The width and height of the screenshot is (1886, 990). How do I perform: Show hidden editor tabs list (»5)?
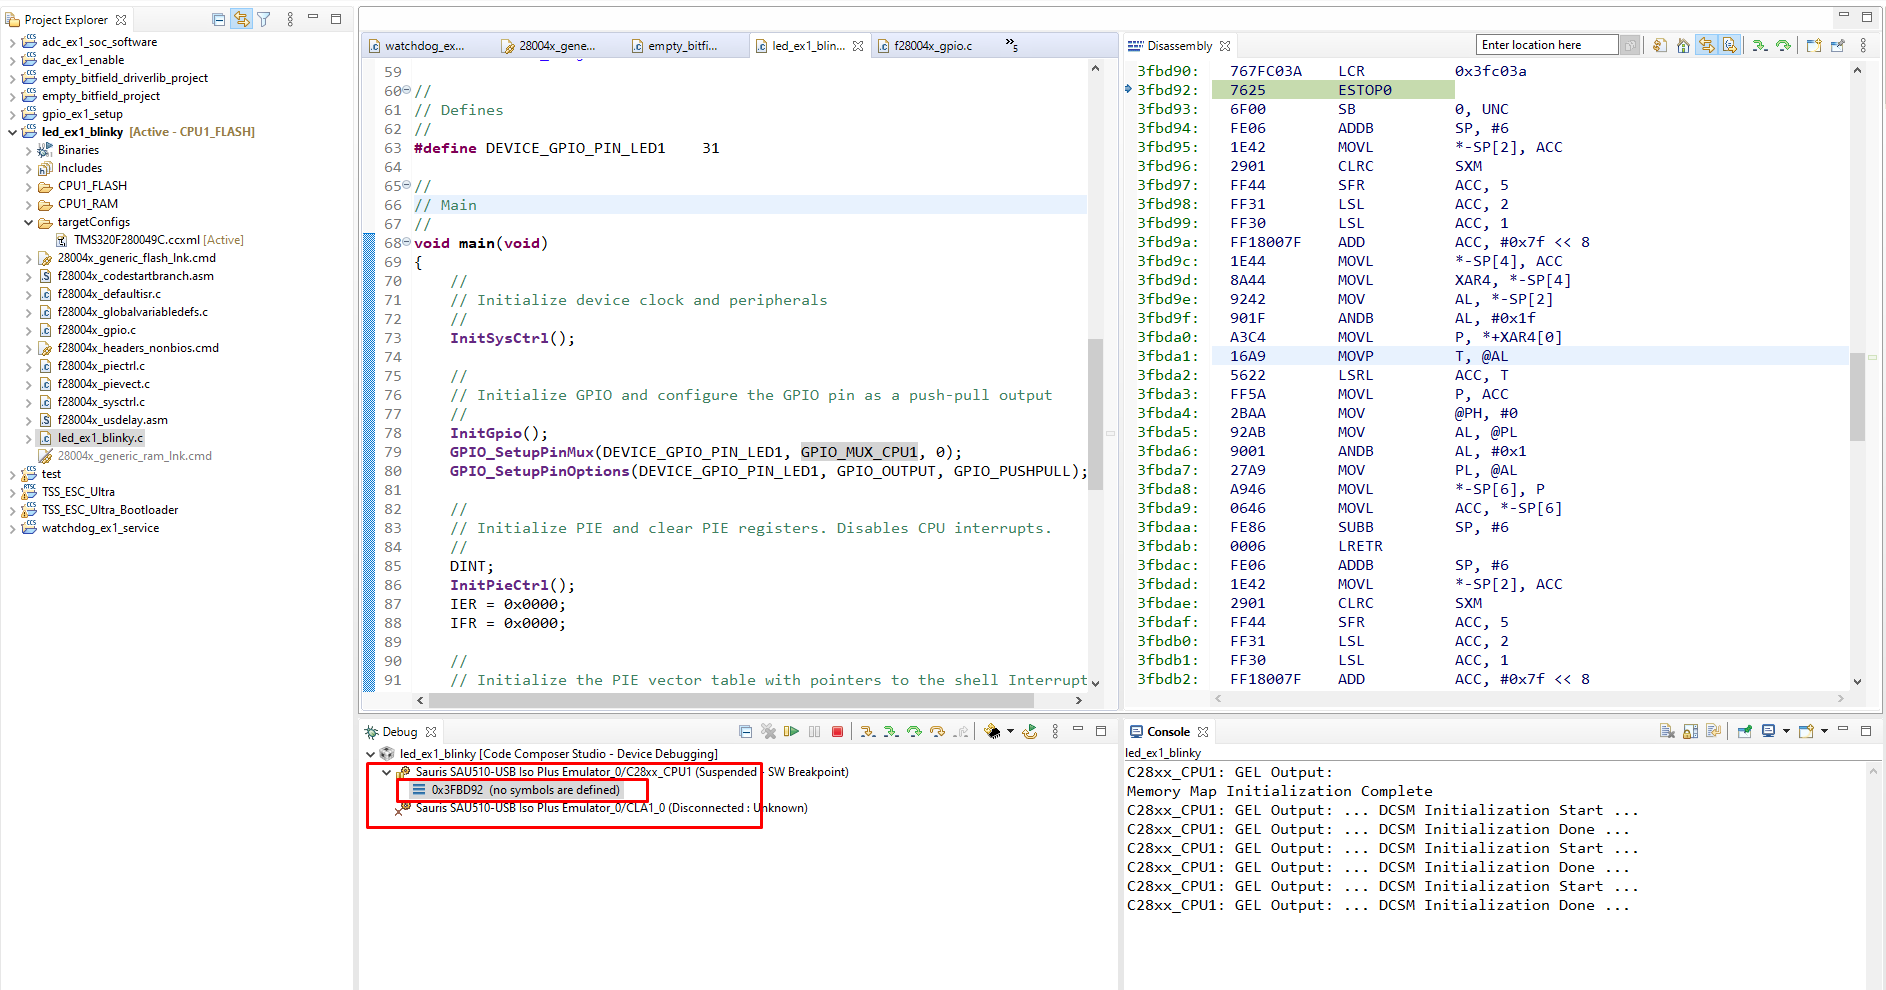pos(1012,46)
